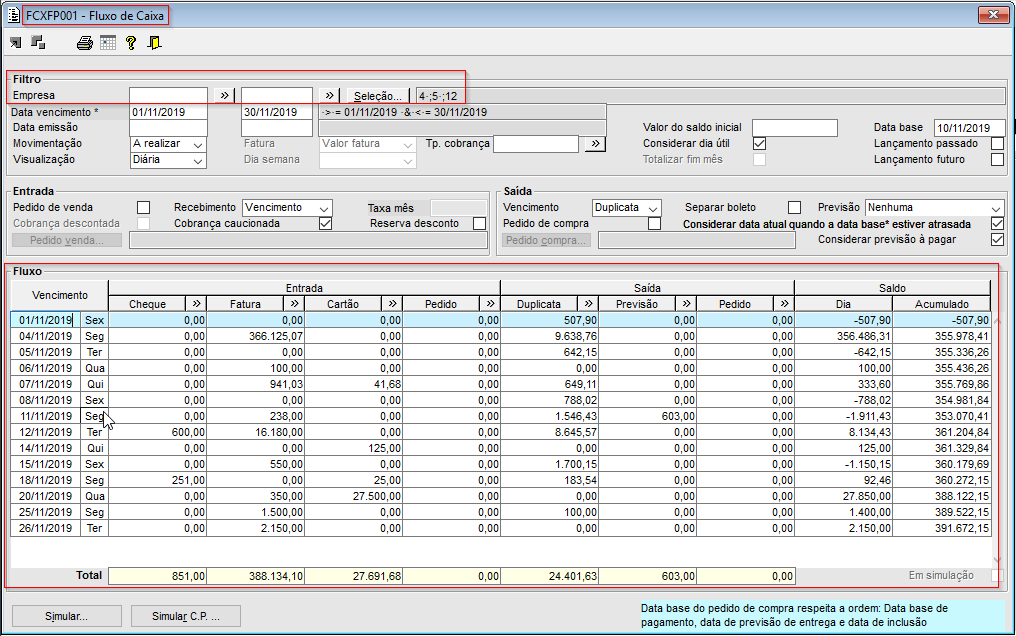The width and height of the screenshot is (1016, 636).
Task: Toggle the Cobrança caucionada checkbox
Action: click(325, 223)
